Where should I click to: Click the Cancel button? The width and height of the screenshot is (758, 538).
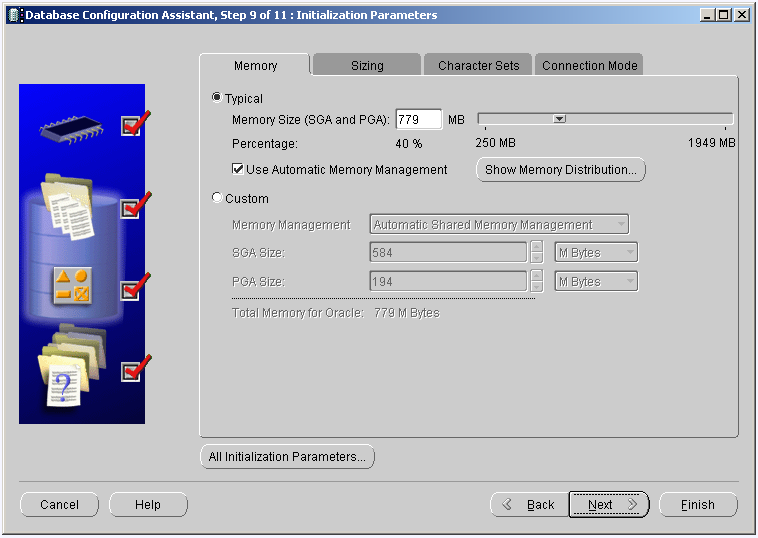[59, 505]
